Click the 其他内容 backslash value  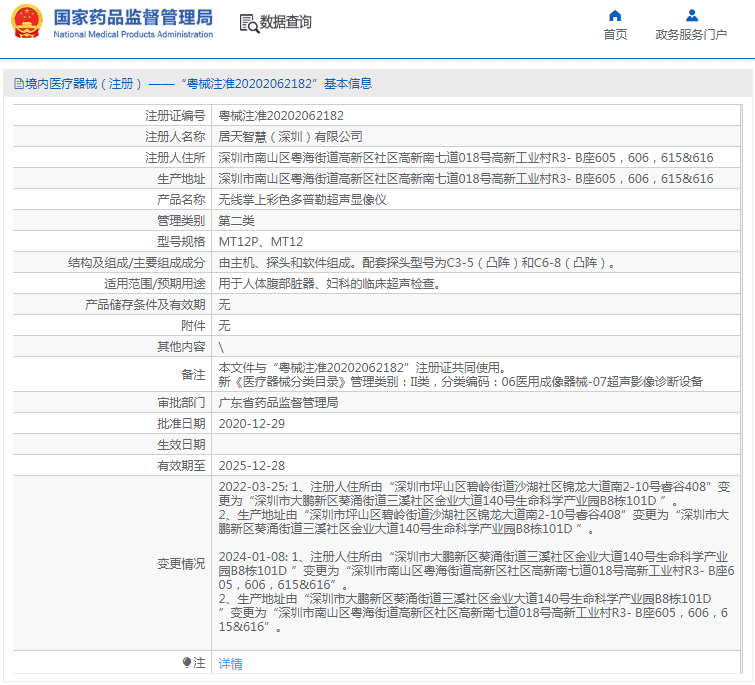click(x=221, y=347)
